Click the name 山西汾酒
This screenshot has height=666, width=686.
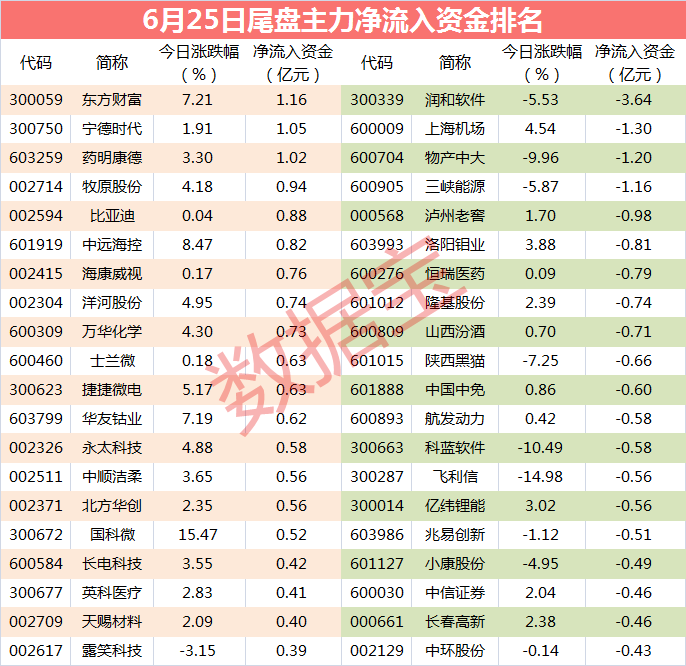tap(455, 332)
